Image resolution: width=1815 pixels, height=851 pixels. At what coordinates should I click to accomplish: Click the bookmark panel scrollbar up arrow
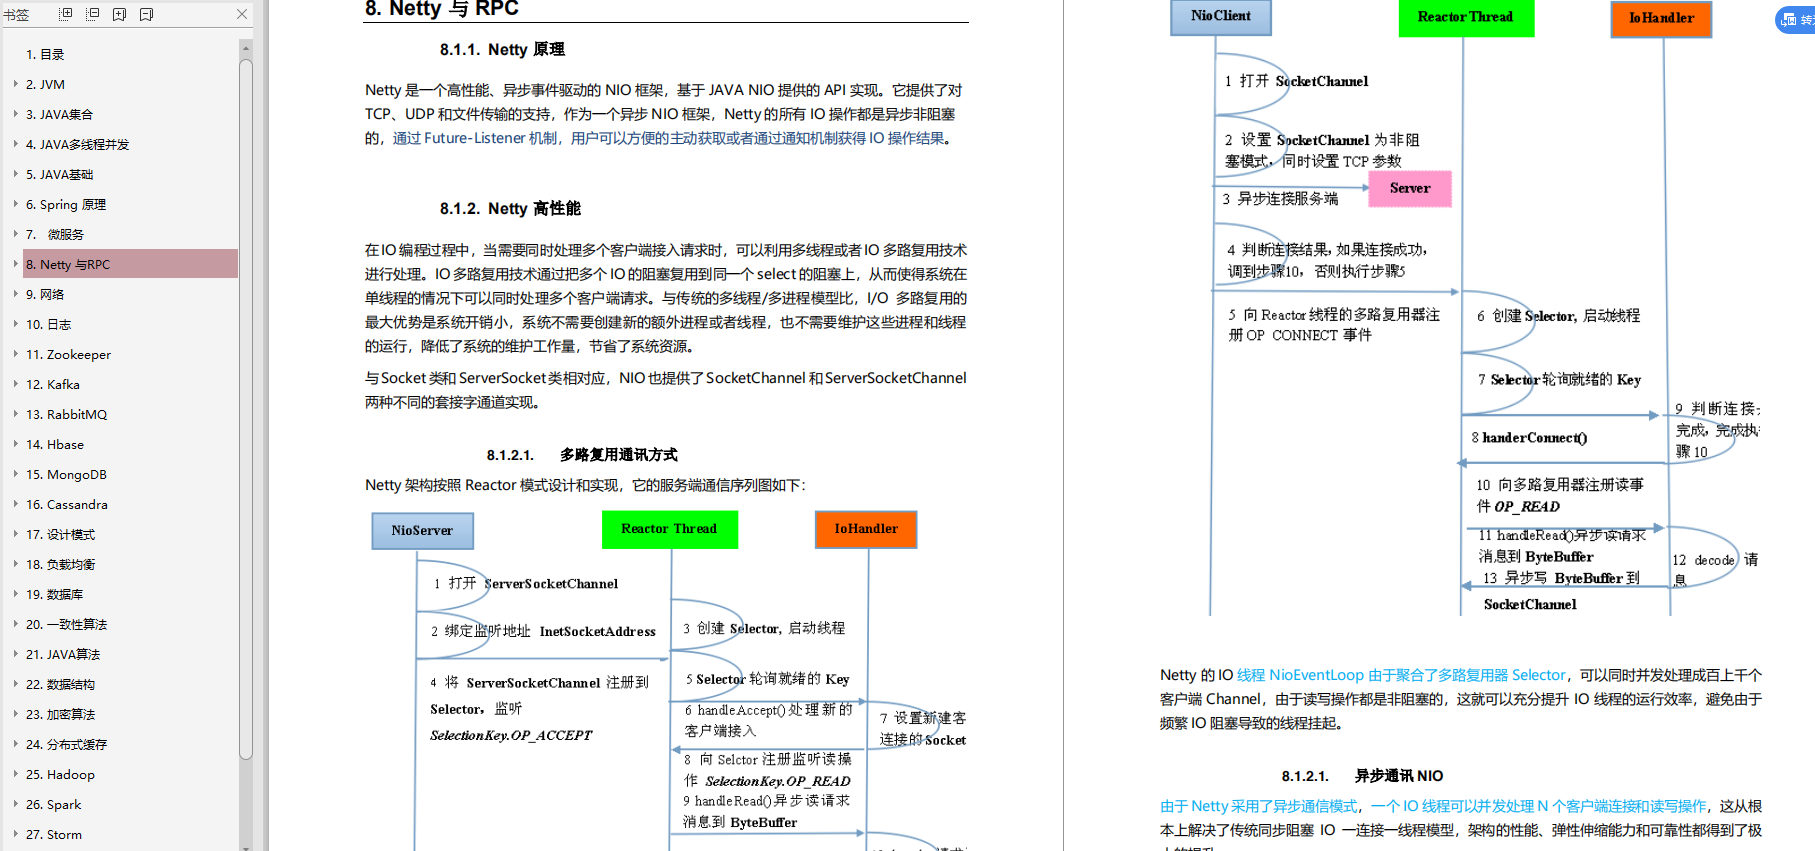tap(246, 47)
